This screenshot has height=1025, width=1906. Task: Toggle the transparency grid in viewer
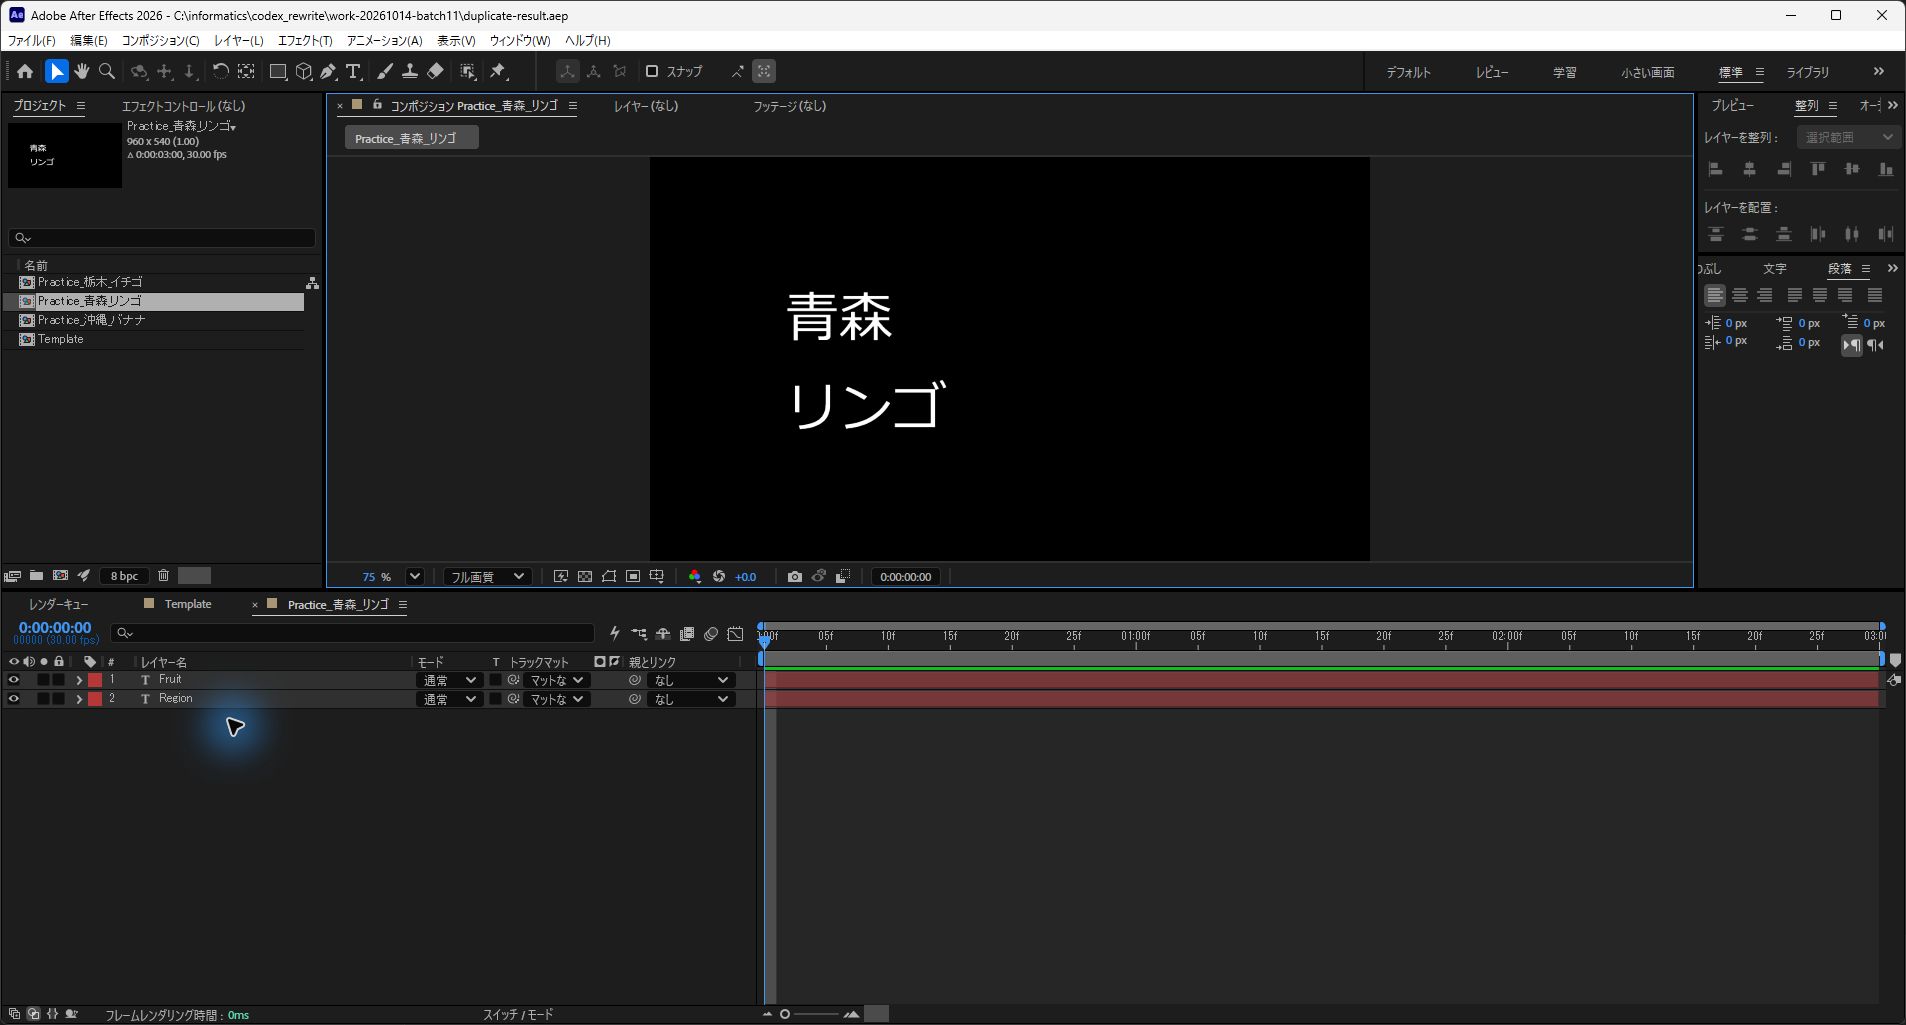(x=585, y=576)
